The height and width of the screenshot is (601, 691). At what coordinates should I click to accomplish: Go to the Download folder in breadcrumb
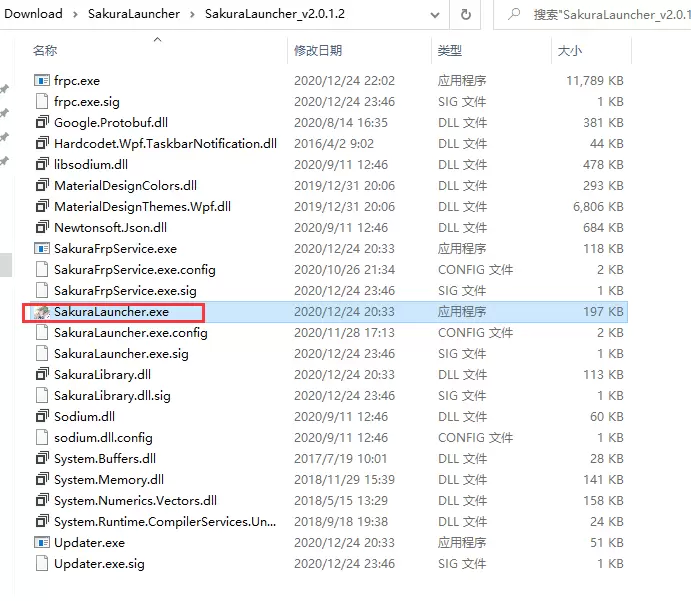click(33, 14)
